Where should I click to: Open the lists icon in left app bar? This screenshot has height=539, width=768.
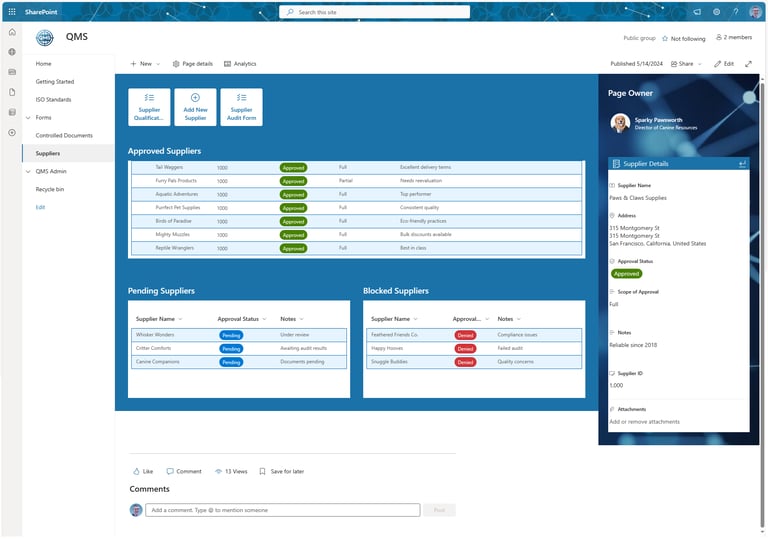[12, 112]
